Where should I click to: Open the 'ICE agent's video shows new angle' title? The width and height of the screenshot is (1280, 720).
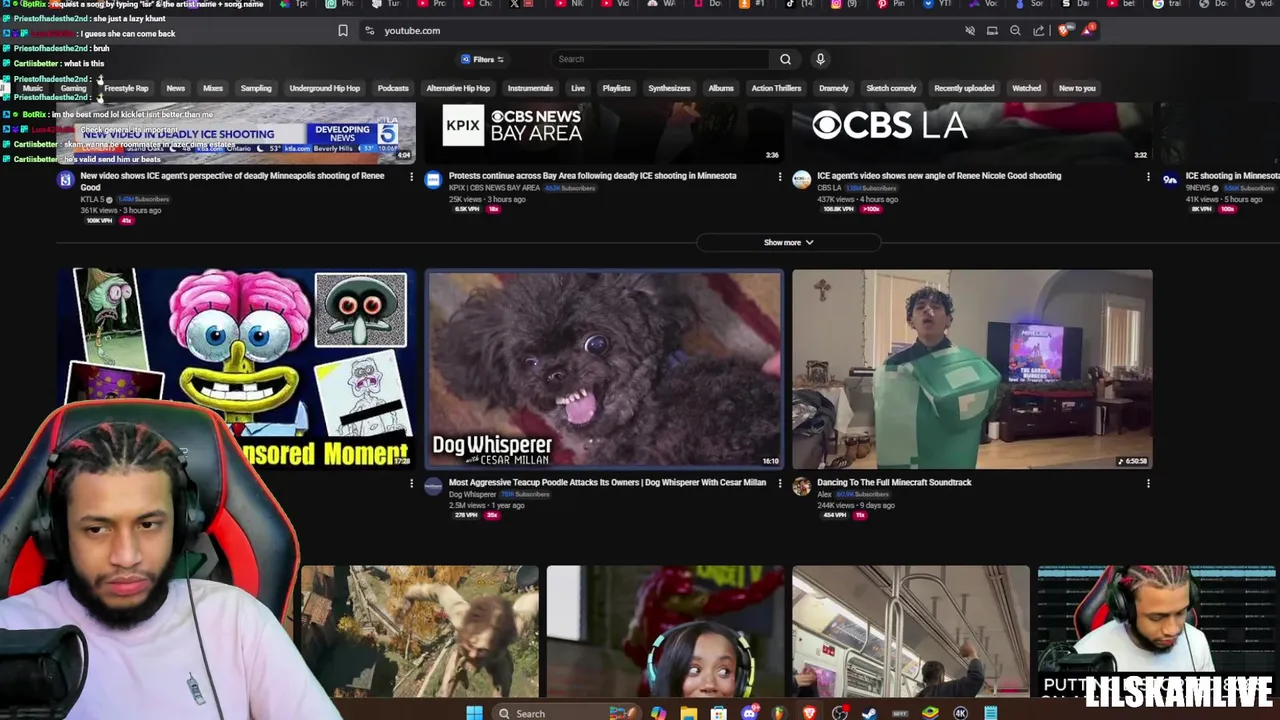pyautogui.click(x=939, y=176)
